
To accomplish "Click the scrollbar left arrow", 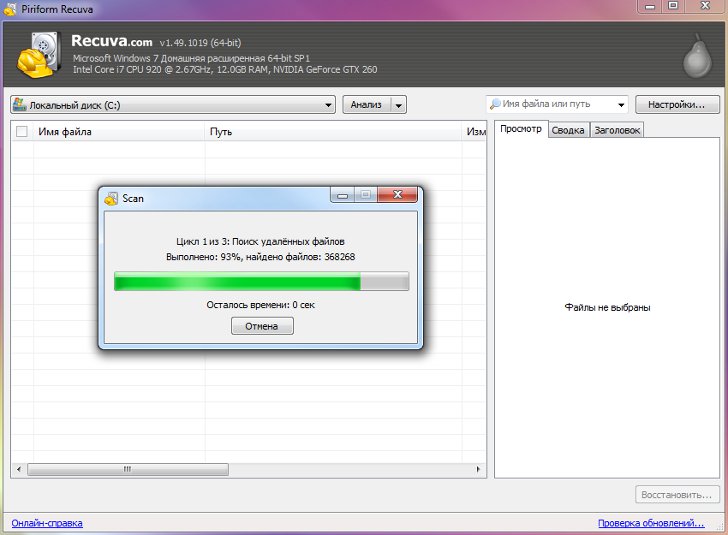I will (19, 469).
